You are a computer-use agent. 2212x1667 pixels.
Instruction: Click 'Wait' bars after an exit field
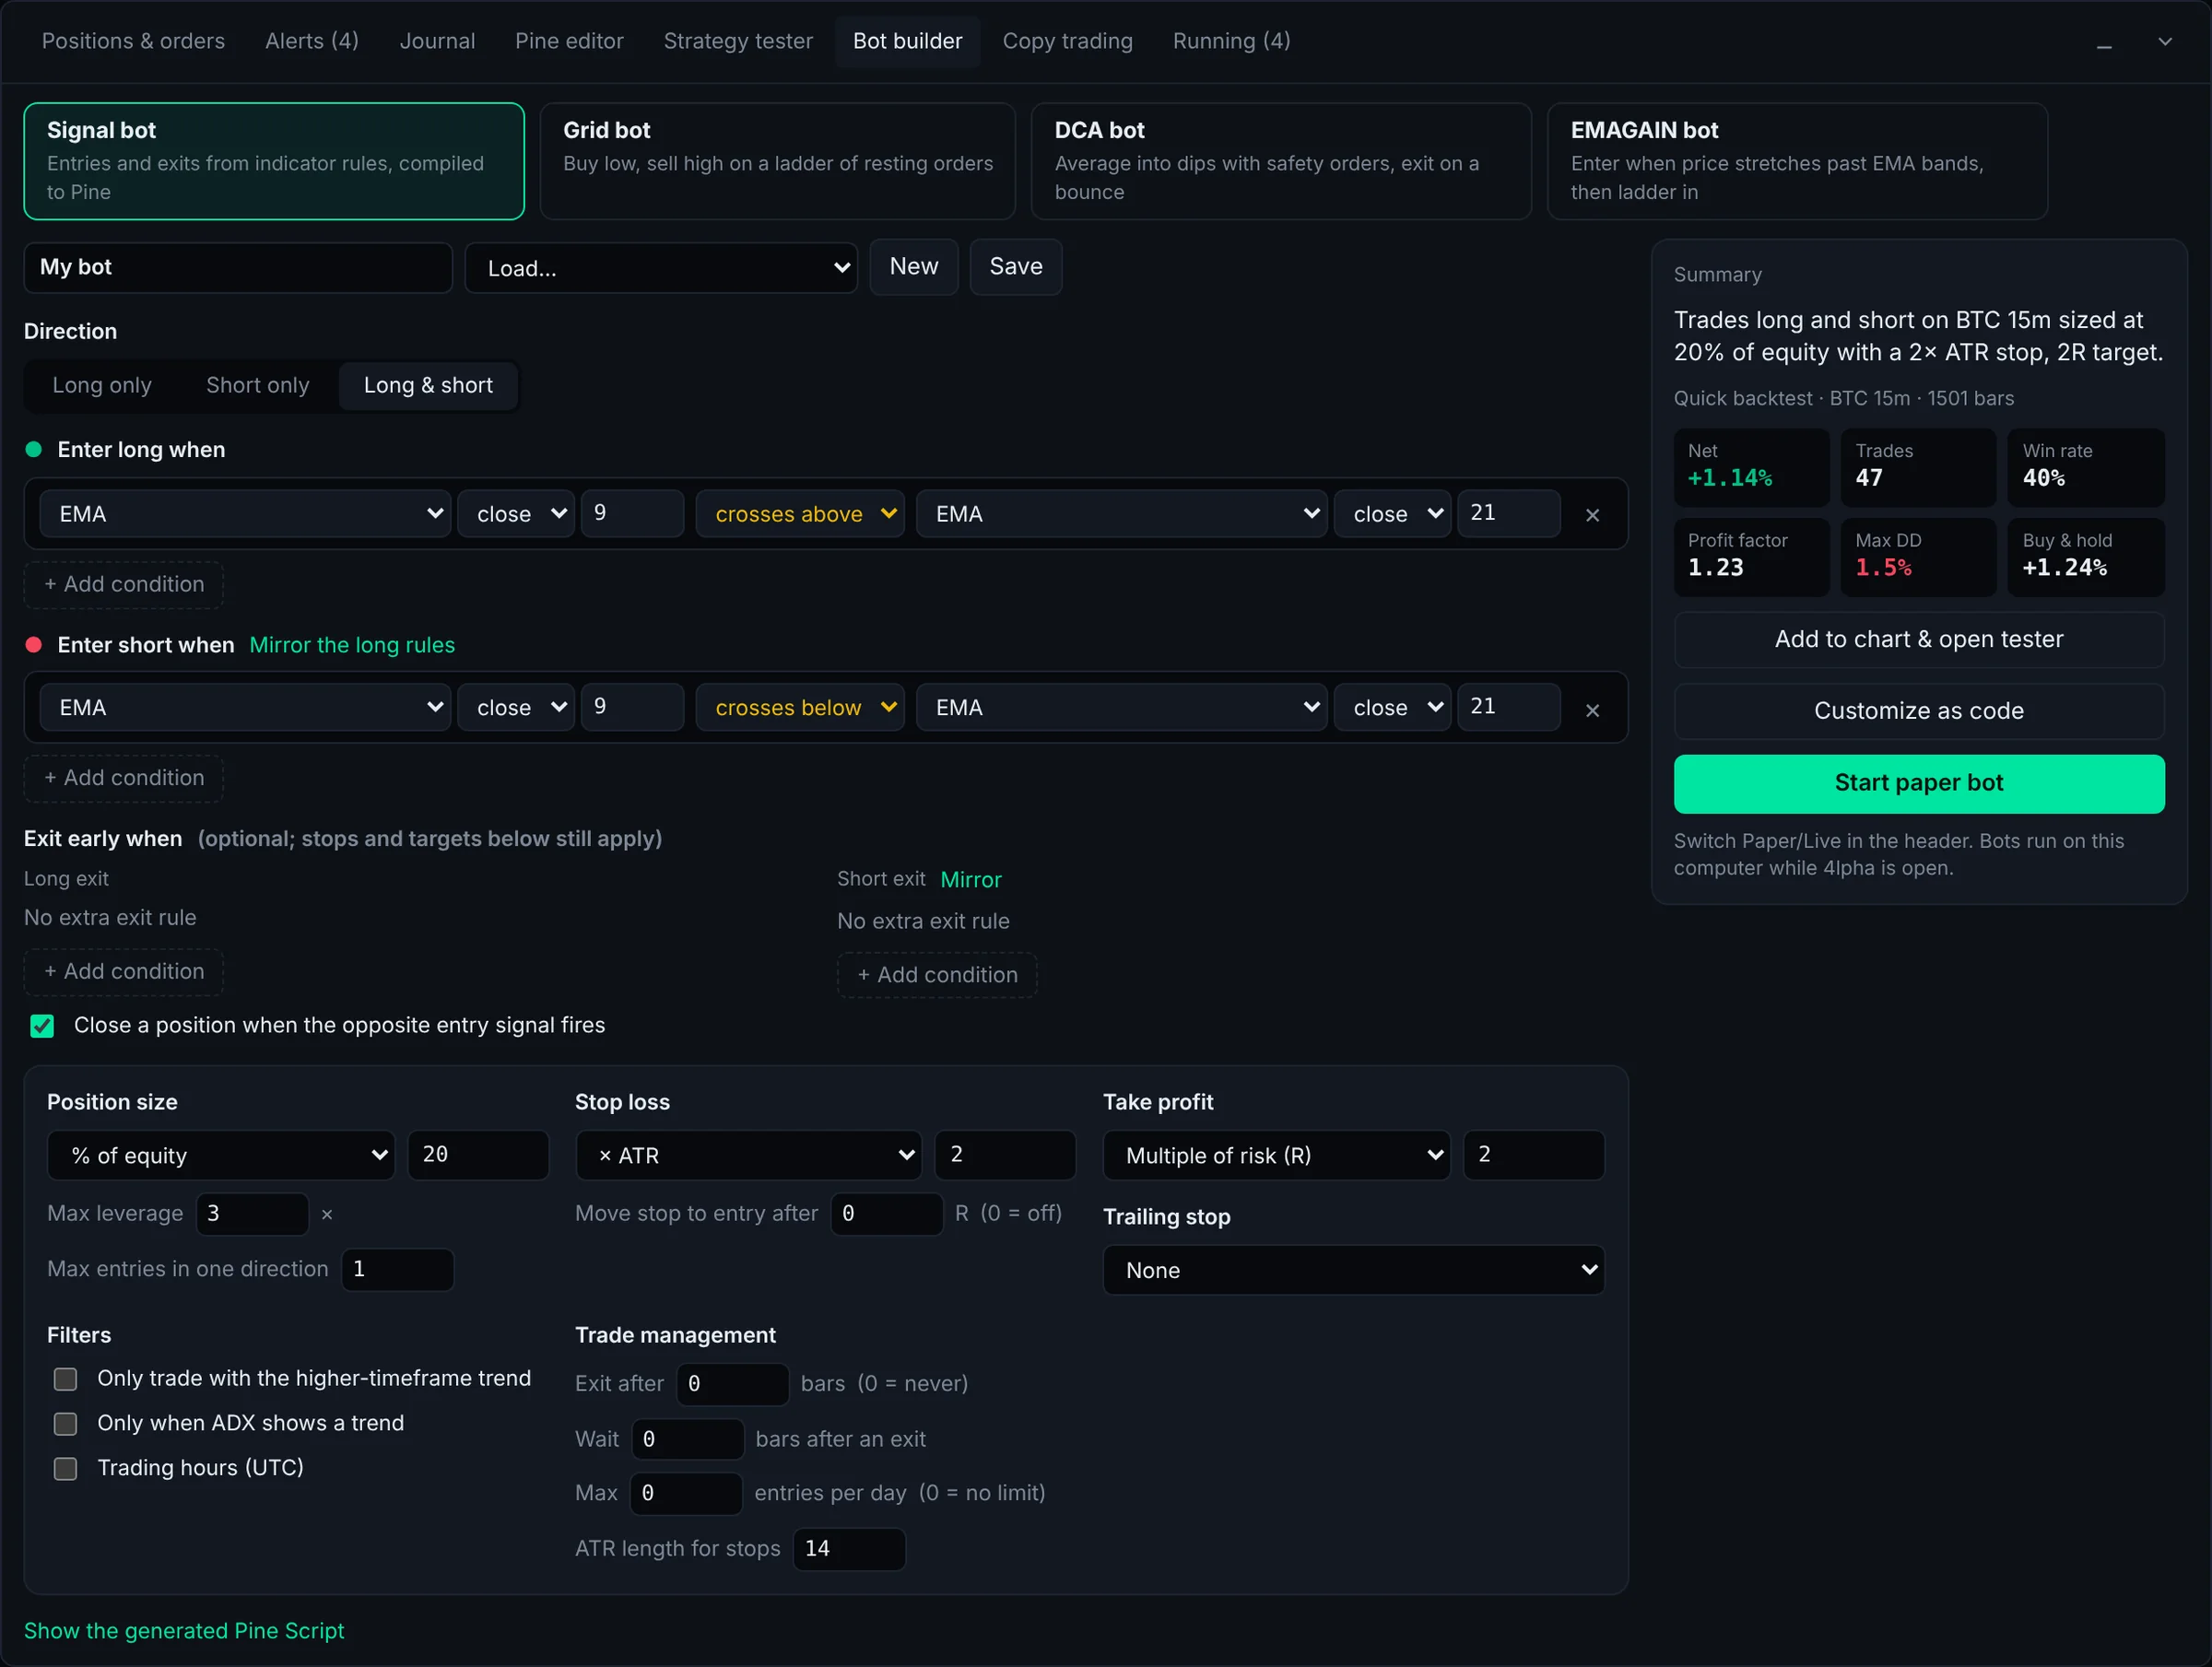(x=688, y=1440)
